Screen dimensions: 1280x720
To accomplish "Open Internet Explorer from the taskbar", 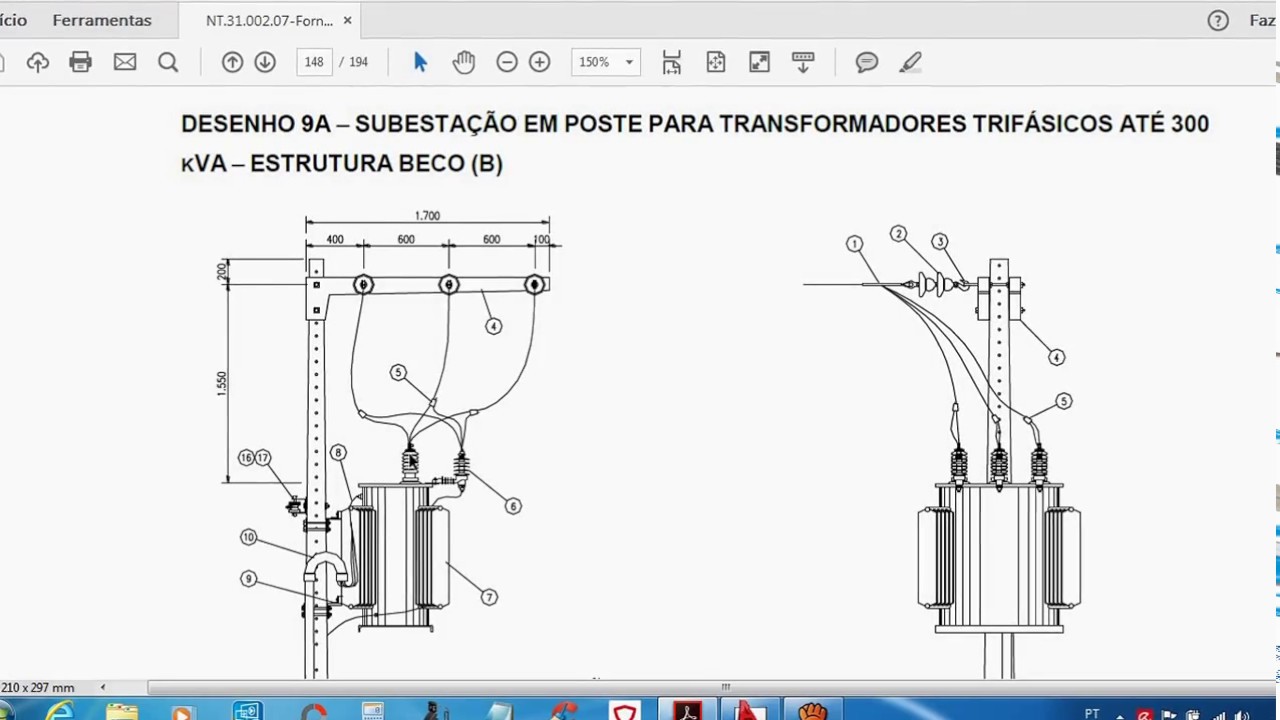I will [x=59, y=712].
